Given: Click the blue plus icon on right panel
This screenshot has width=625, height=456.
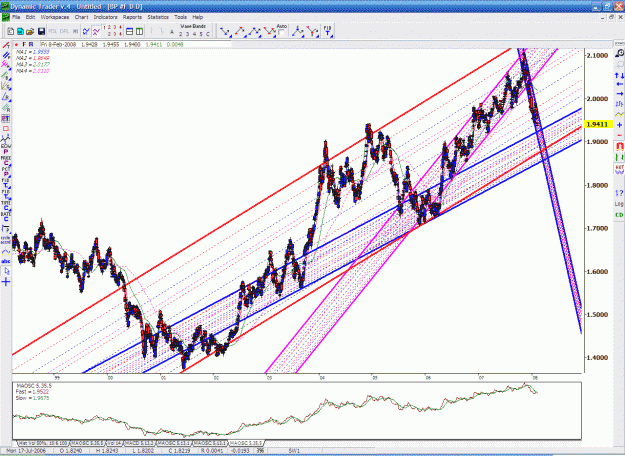Looking at the screenshot, I should click(x=619, y=125).
